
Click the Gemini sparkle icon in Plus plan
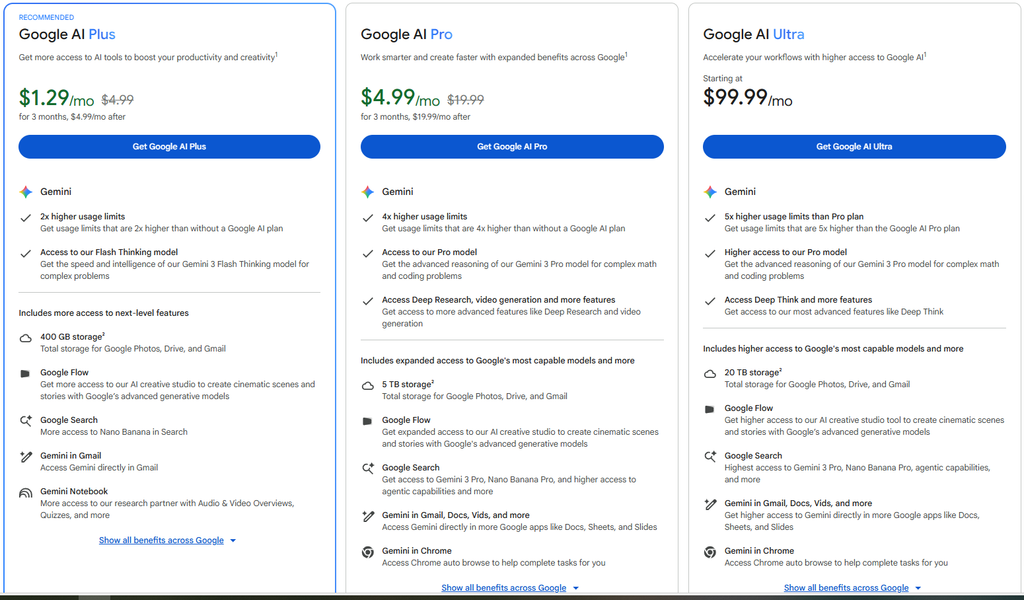(25, 192)
